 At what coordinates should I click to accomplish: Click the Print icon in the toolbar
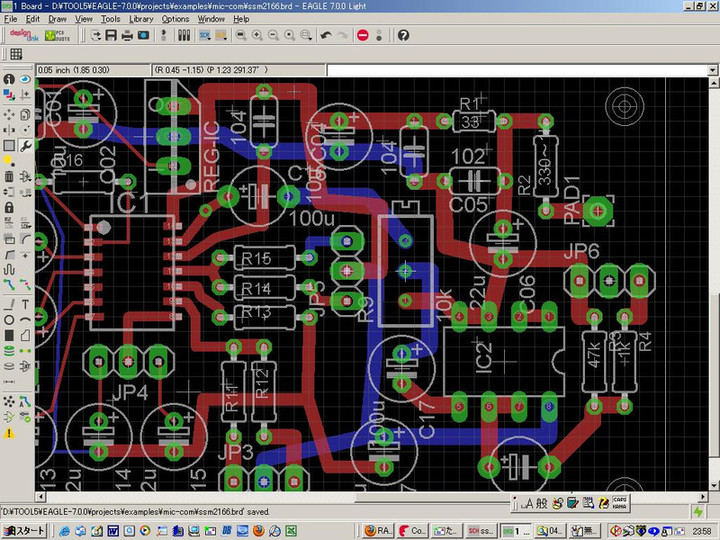(127, 35)
